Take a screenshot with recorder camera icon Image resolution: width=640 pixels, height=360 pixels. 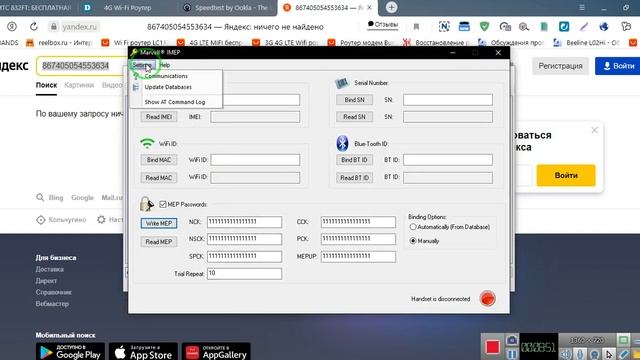(x=512, y=340)
